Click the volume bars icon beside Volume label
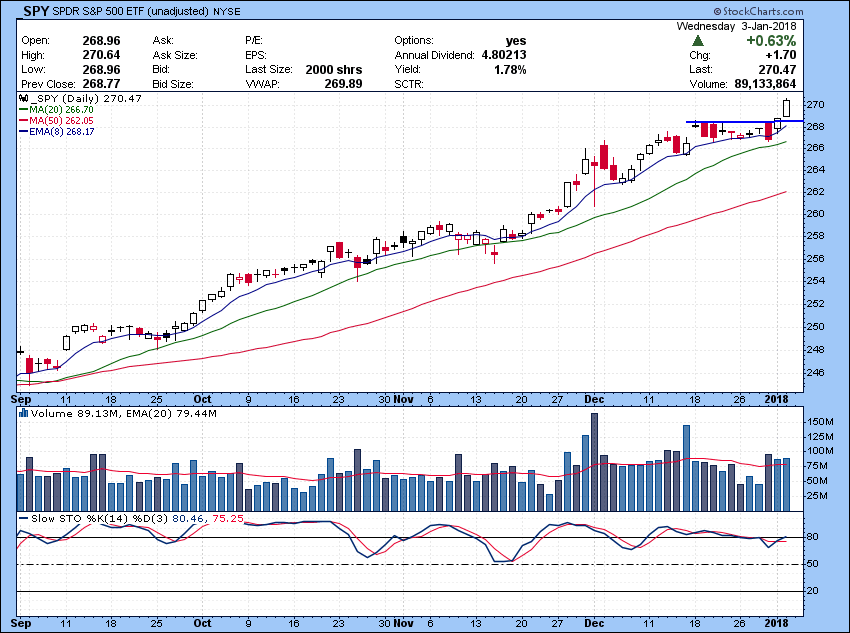 point(24,413)
